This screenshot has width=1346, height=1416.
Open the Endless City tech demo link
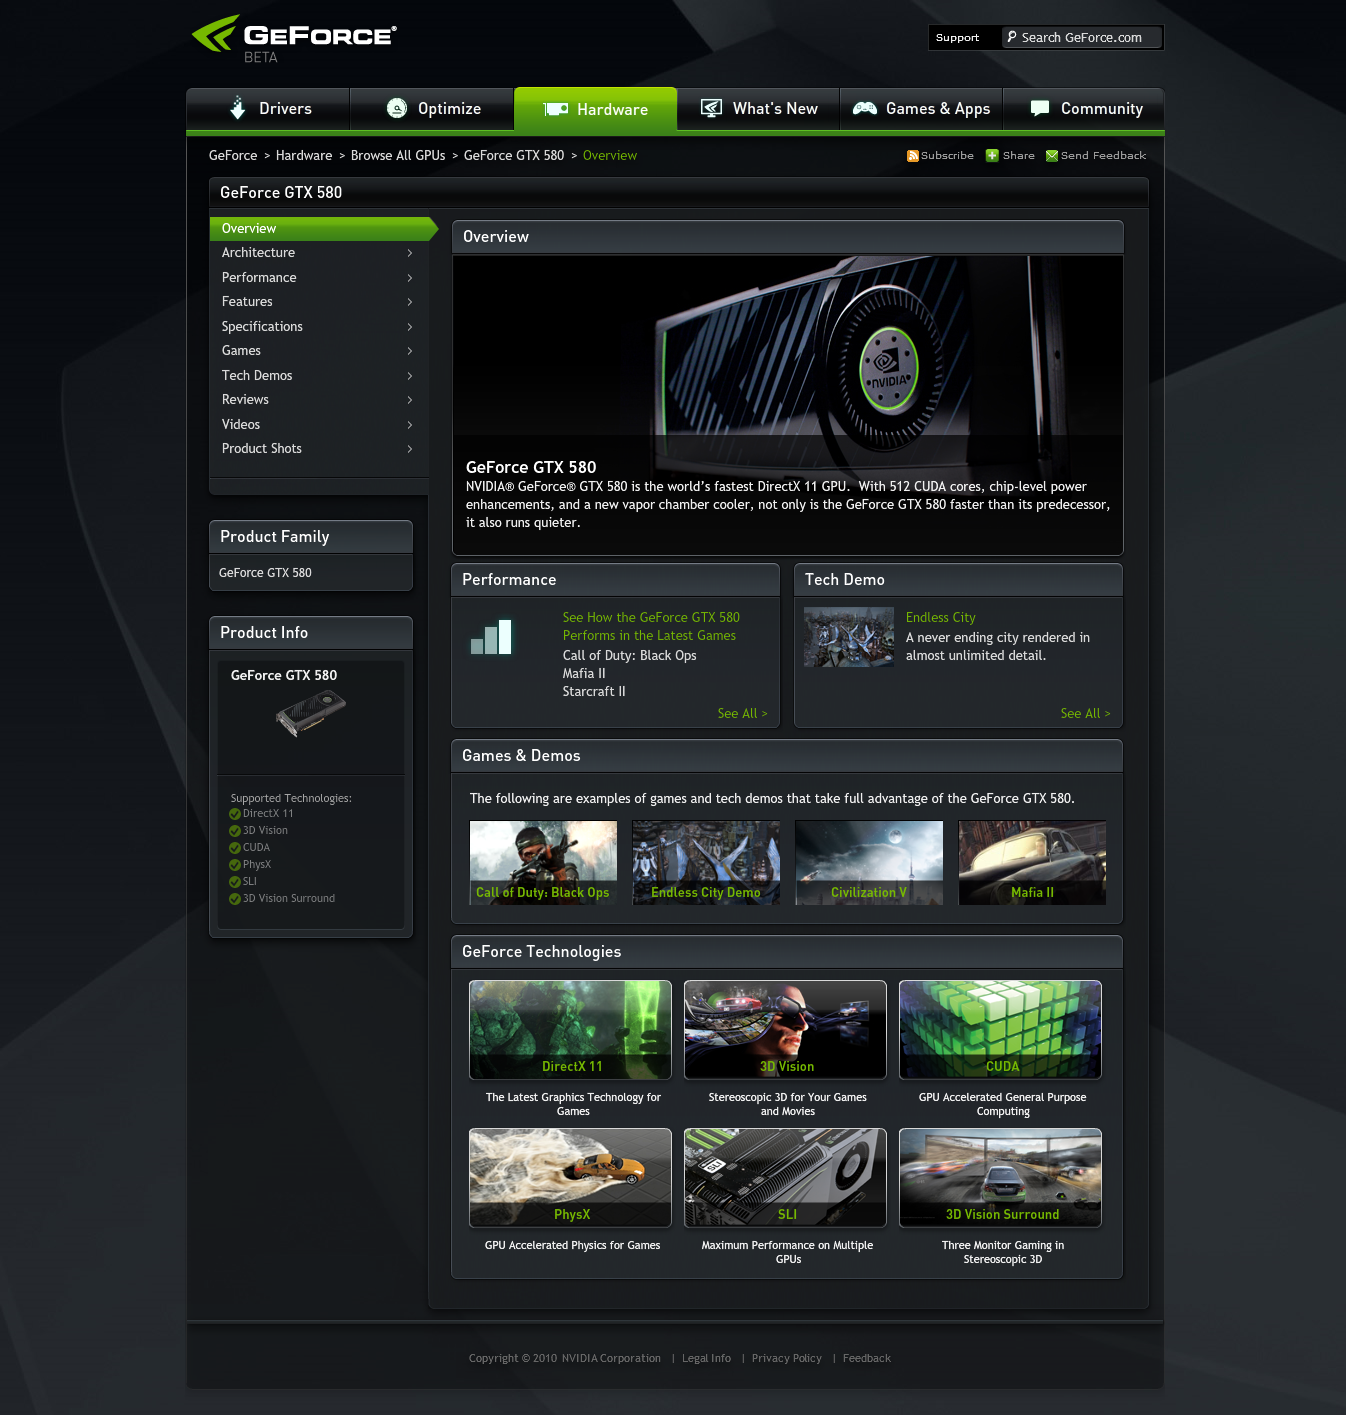click(941, 618)
